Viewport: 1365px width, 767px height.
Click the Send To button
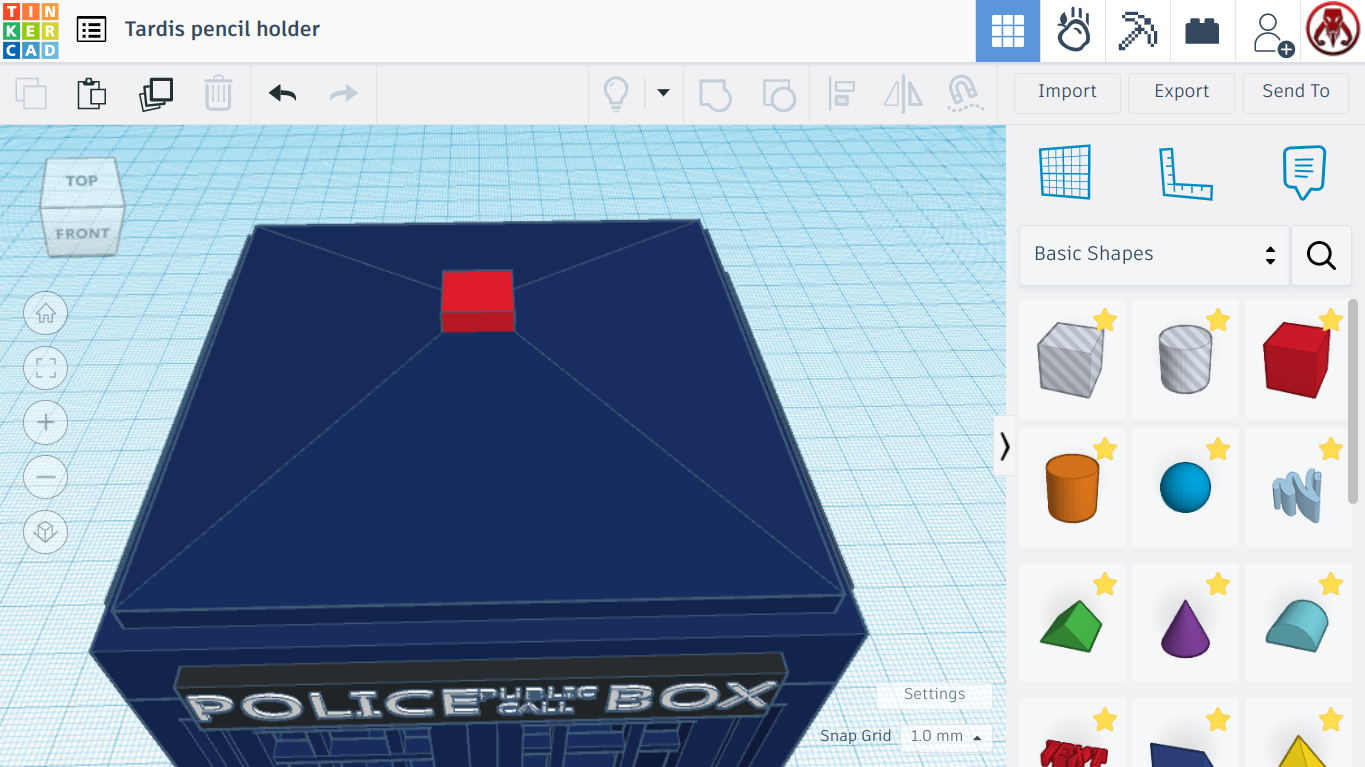click(x=1296, y=92)
